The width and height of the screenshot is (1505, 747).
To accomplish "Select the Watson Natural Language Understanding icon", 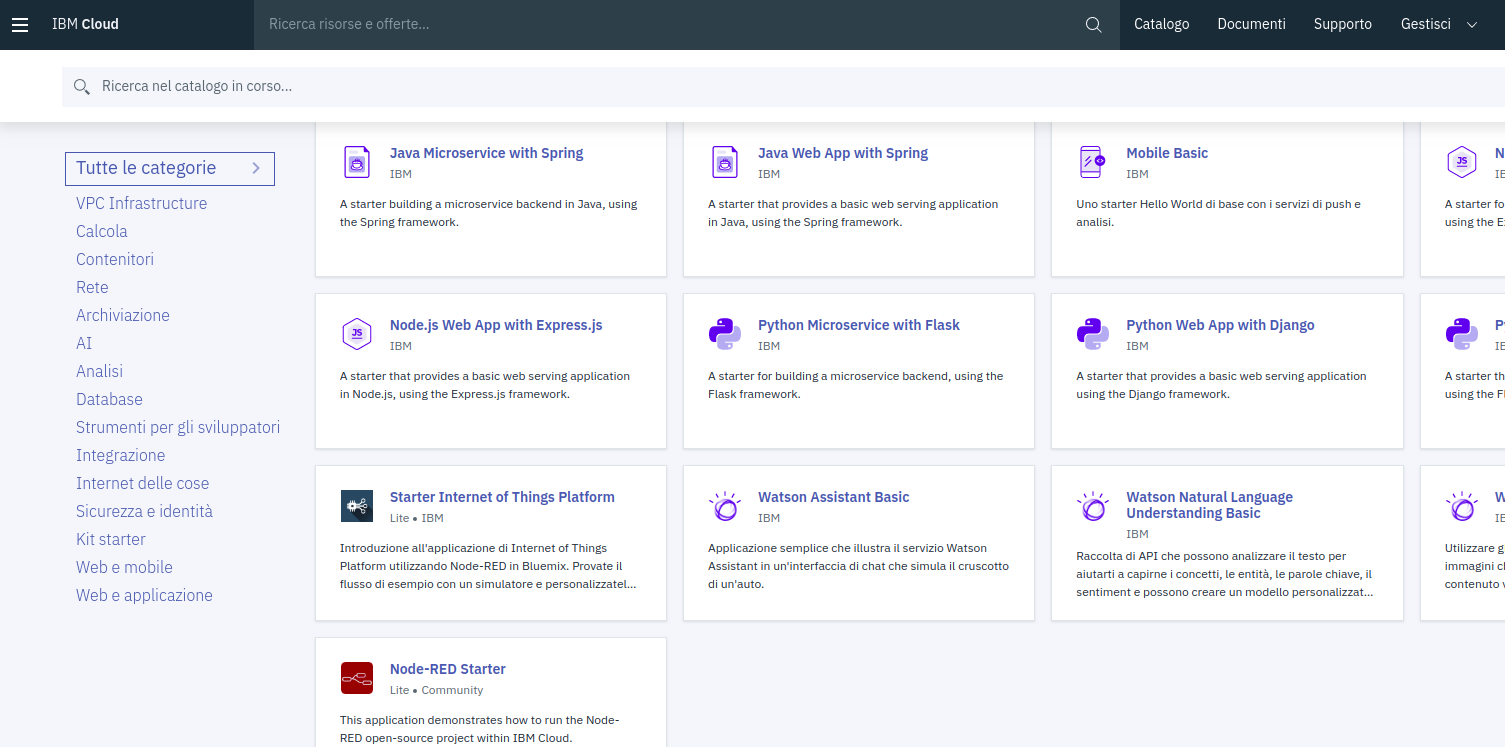I will 1093,505.
